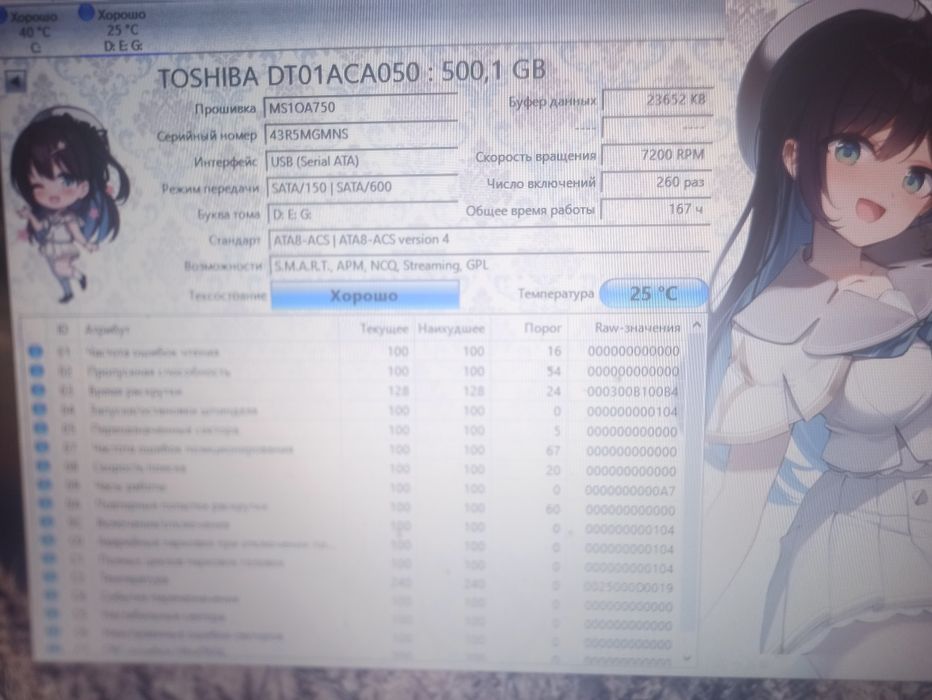Click the firmware field MS1OA750
Image resolution: width=932 pixels, height=700 pixels.
click(x=360, y=108)
